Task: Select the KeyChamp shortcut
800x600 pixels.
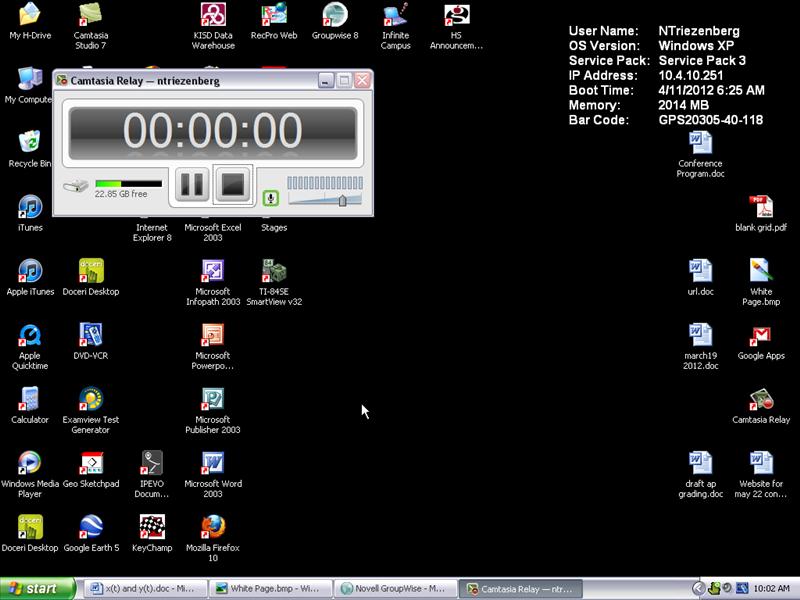Action: click(x=152, y=533)
